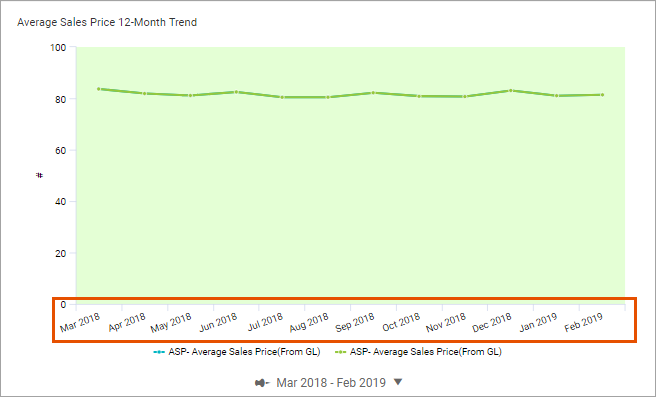Screen dimensions: 656x397
Task: Click the 'Feb 2019' x-axis label
Action: (x=584, y=323)
